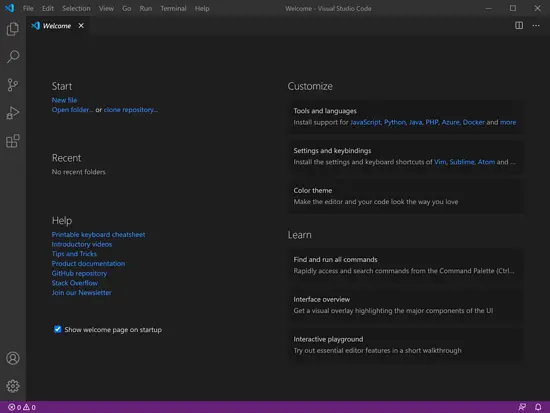
Task: Open Stack Overflow link
Action: coord(75,283)
